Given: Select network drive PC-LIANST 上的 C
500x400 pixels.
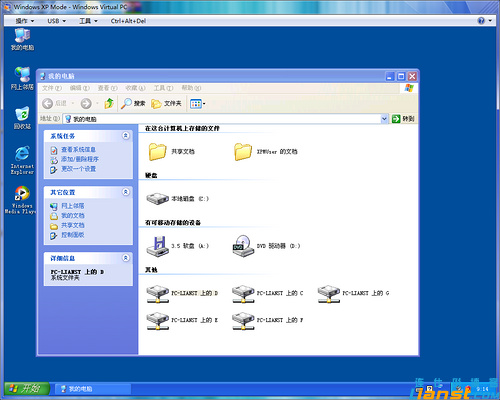Looking at the screenshot, I should point(268,293).
